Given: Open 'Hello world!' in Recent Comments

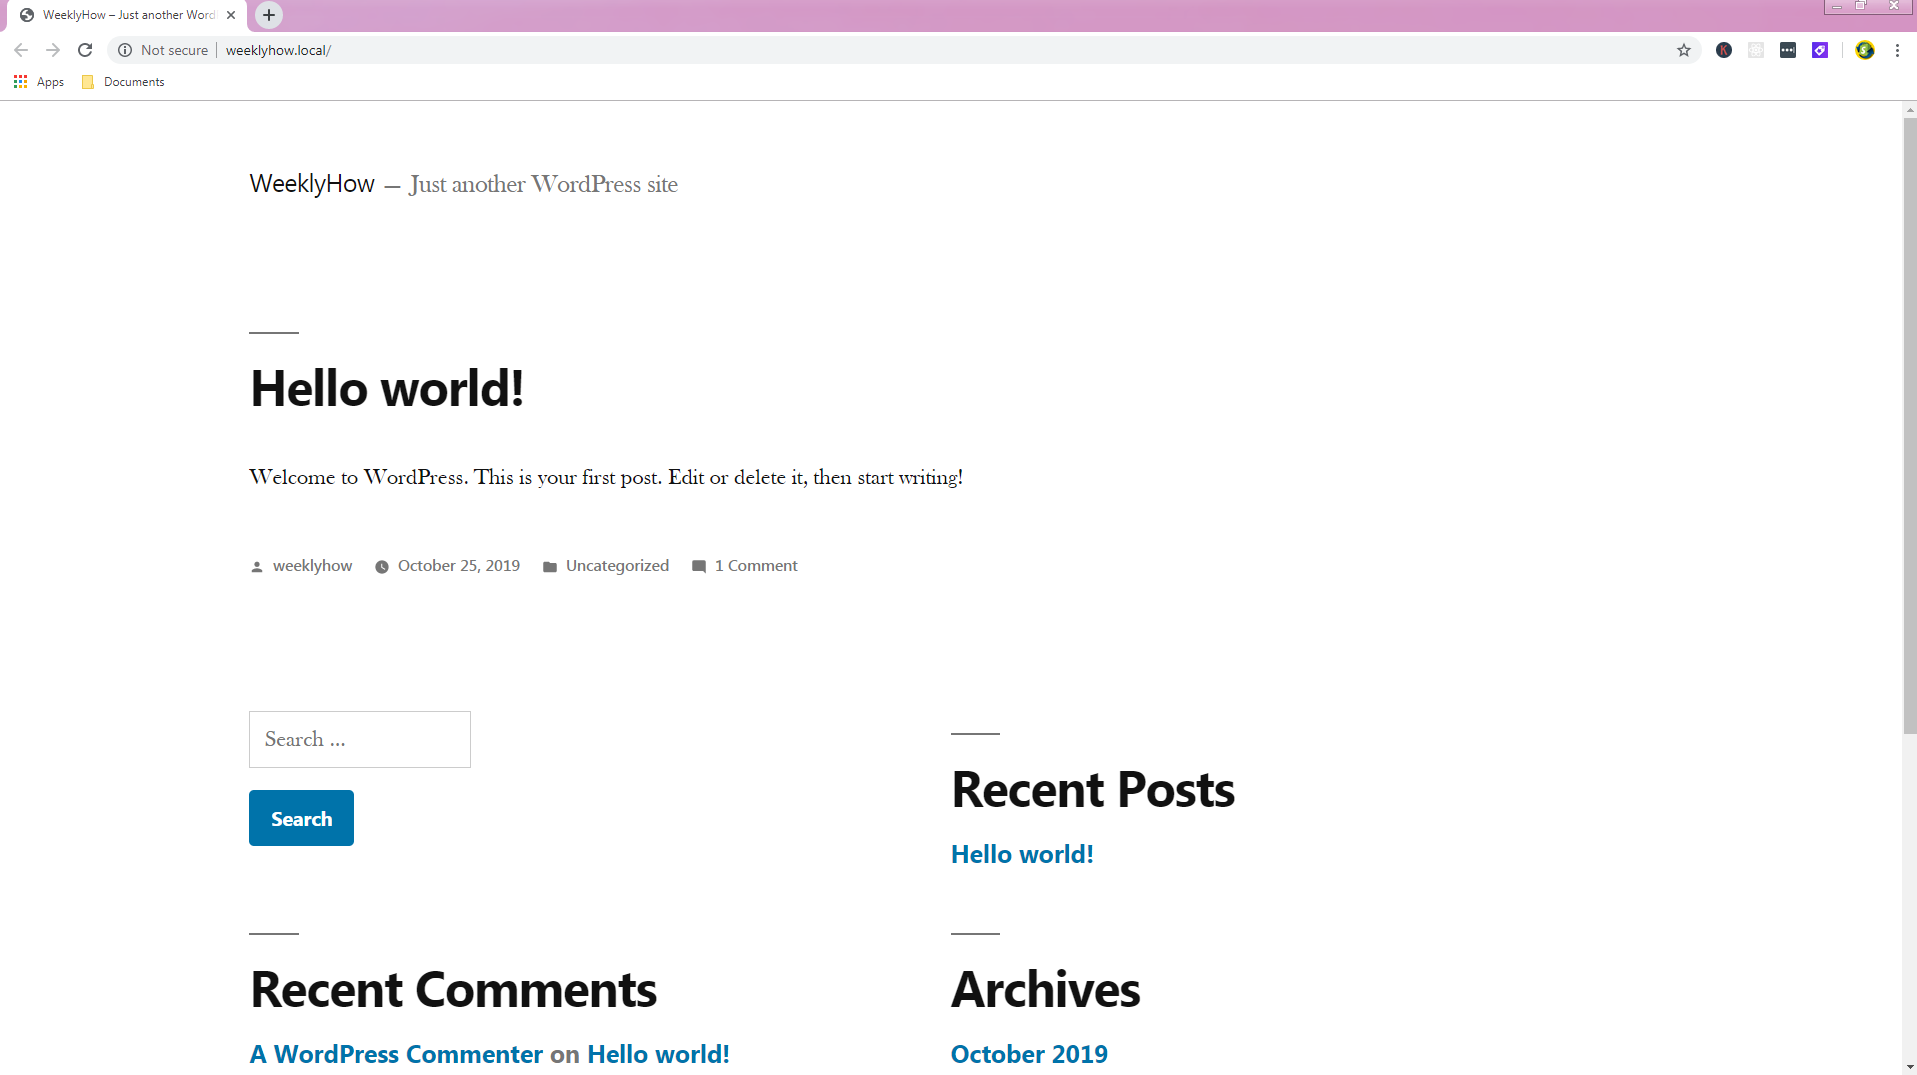Looking at the screenshot, I should point(658,1054).
